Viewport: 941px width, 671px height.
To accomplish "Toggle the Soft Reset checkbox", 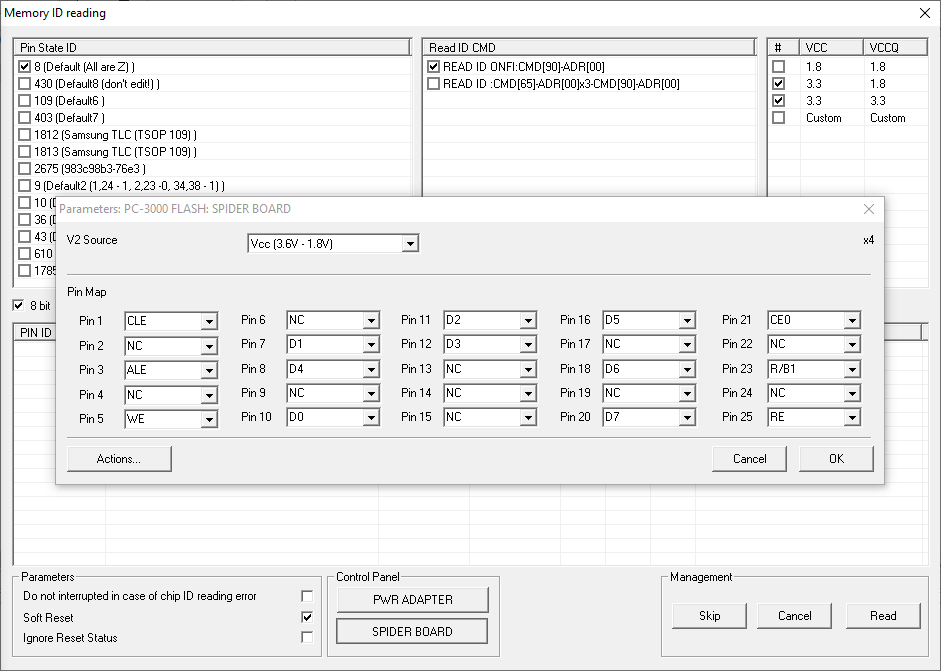I will coord(307,617).
